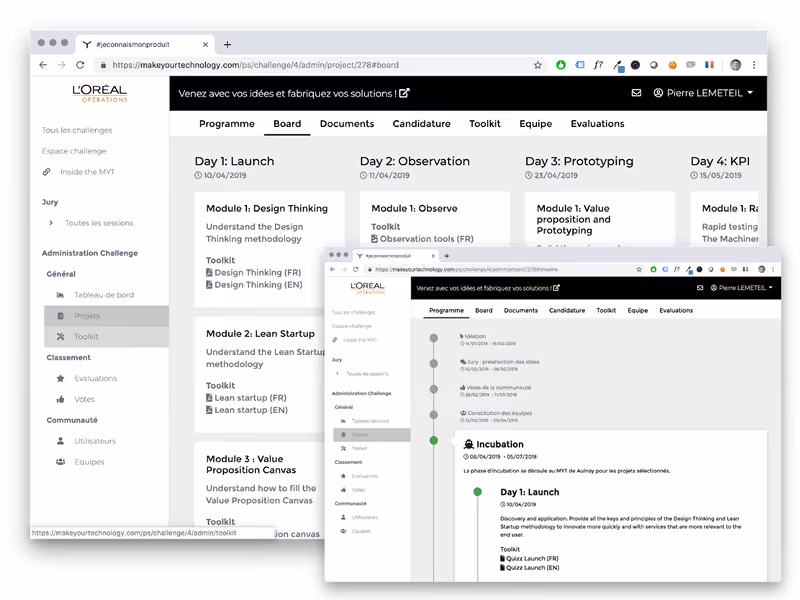The image size is (800, 600).
Task: Click the Module 1: Design Thinking card title
Action: click(267, 208)
